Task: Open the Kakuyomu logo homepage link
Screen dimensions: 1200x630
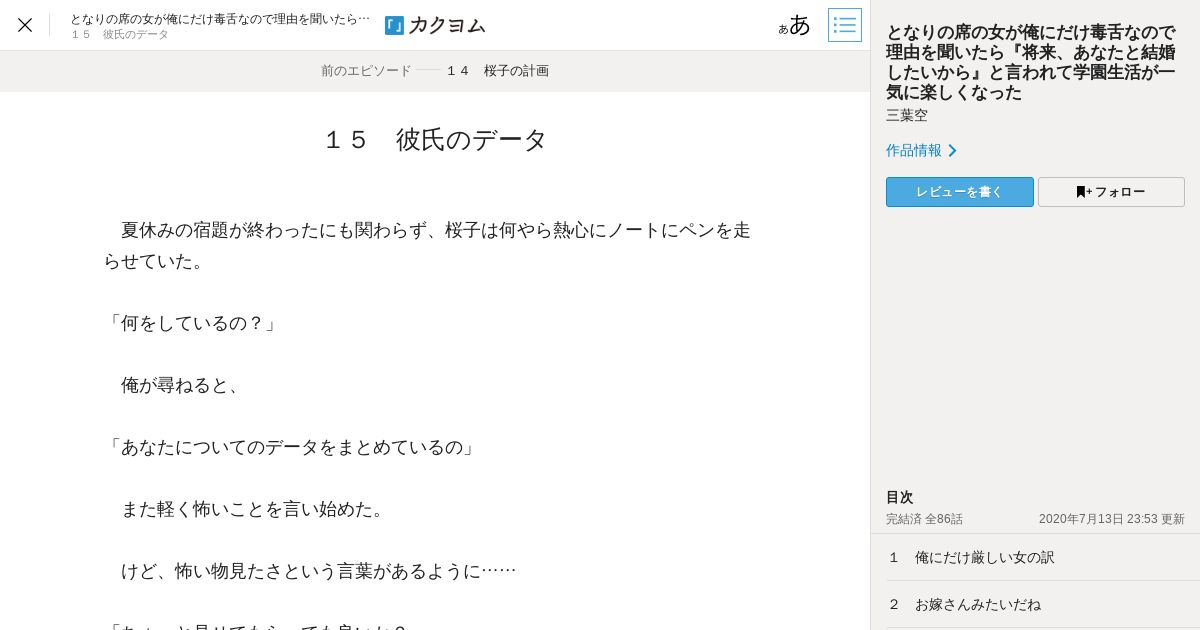Action: (435, 25)
